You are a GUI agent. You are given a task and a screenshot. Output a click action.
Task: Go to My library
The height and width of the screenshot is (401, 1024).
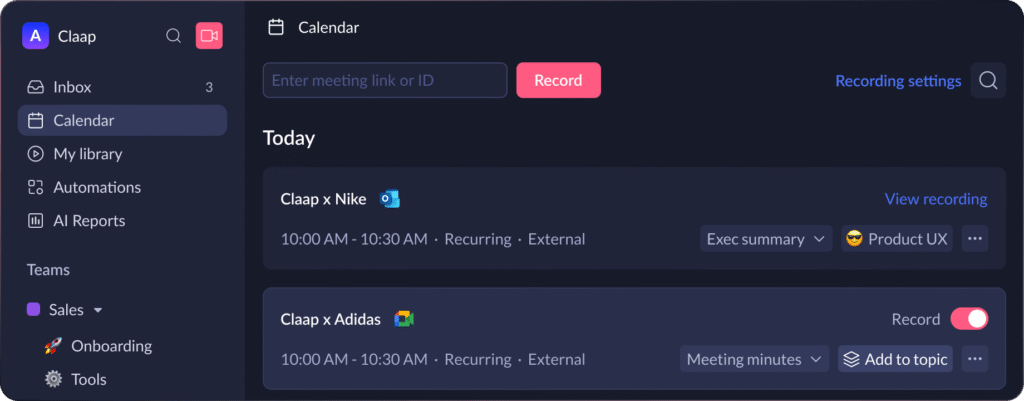coord(87,154)
